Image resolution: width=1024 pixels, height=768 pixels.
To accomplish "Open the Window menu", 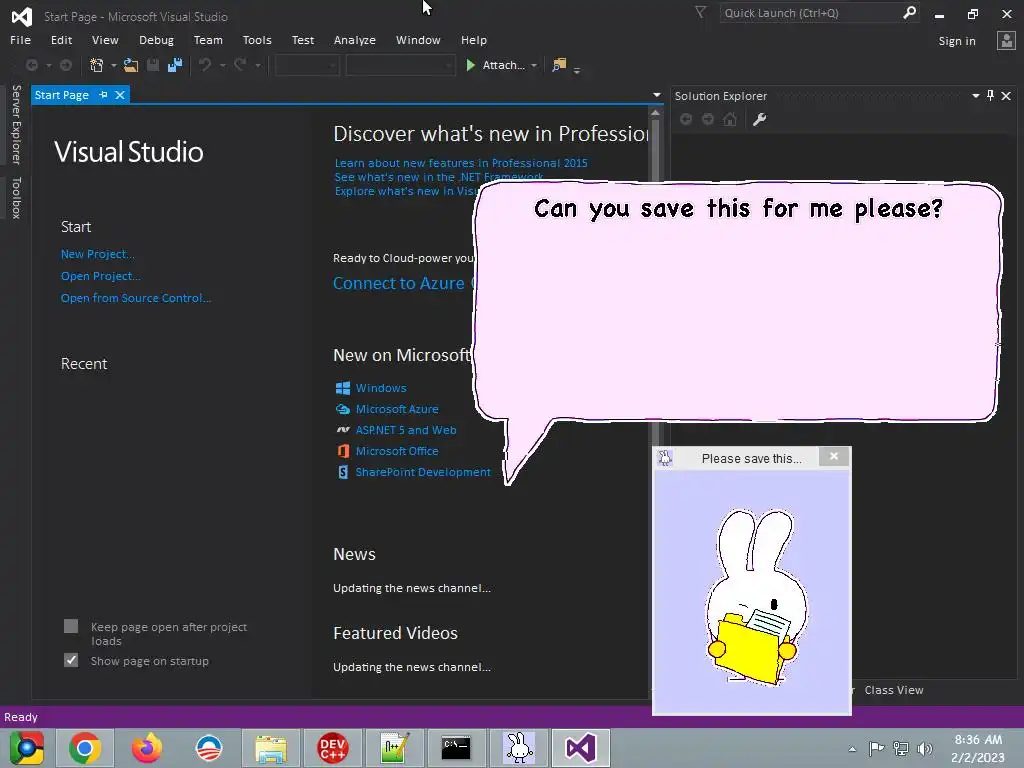I will (x=418, y=40).
